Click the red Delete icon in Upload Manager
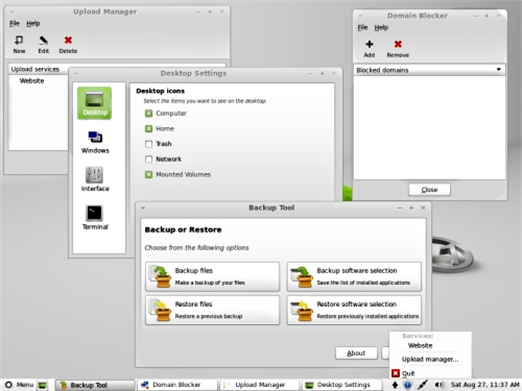 click(x=68, y=40)
